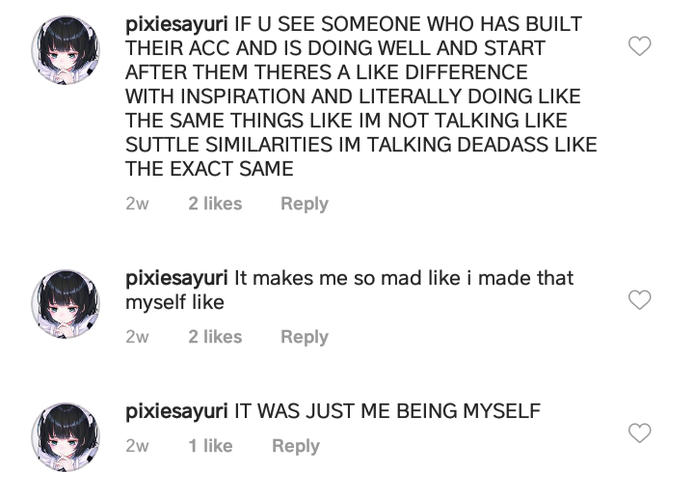694x500 pixels.
Task: Open pixiesayuri's avatar on the first comment
Action: 66,50
